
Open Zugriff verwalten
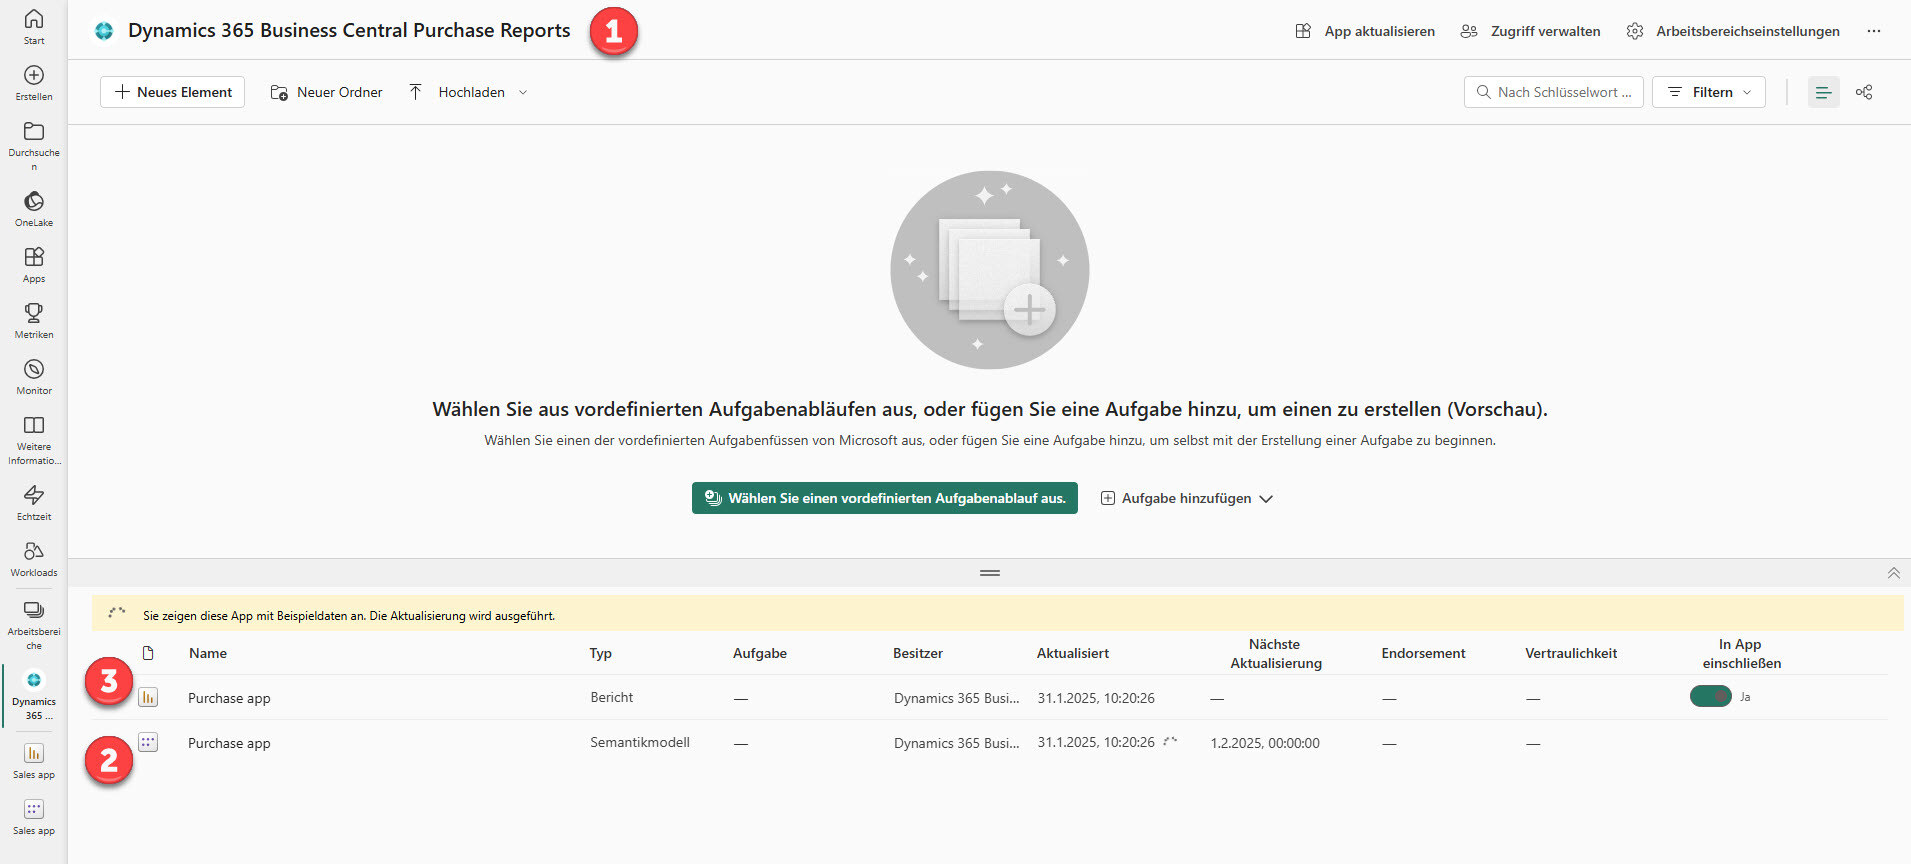(1530, 31)
